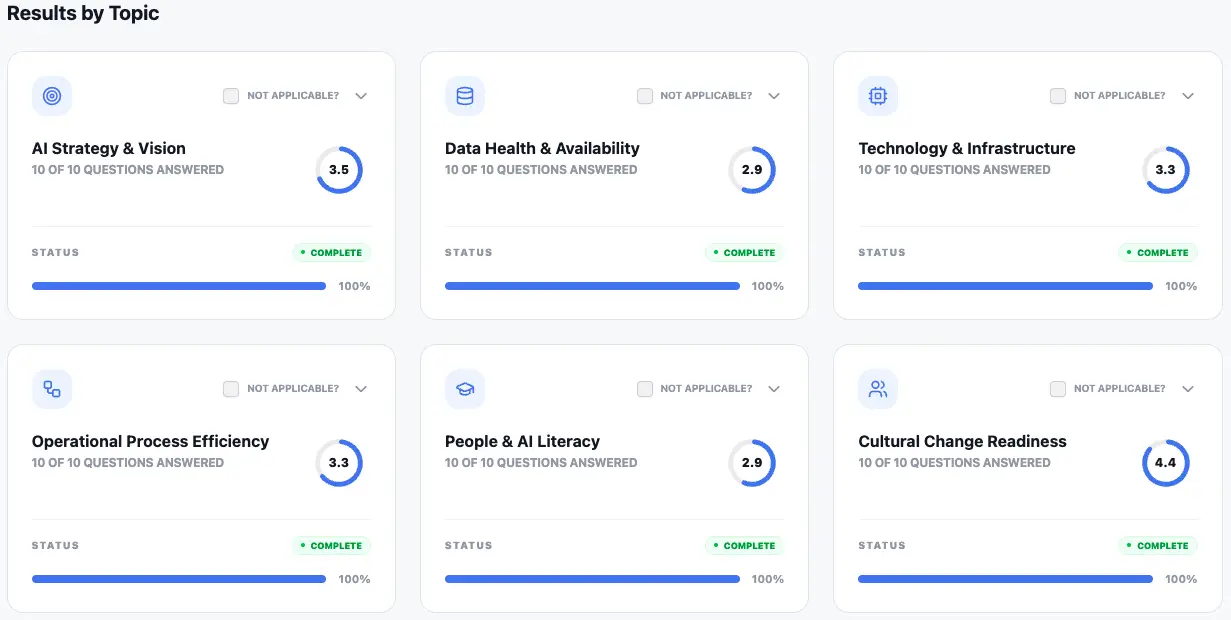The width and height of the screenshot is (1231, 620).
Task: Check Not Applicable for Data Health & Availability
Action: pos(645,96)
